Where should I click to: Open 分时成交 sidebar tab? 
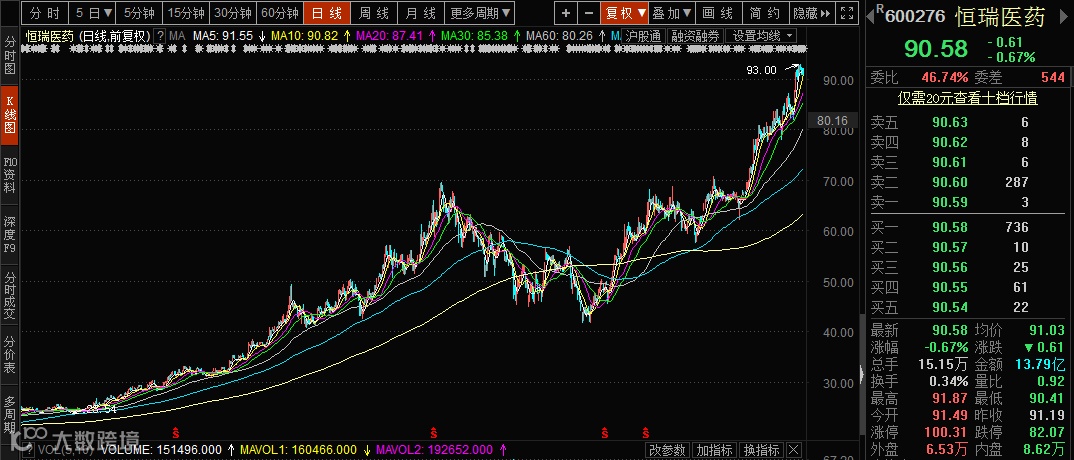(x=10, y=295)
